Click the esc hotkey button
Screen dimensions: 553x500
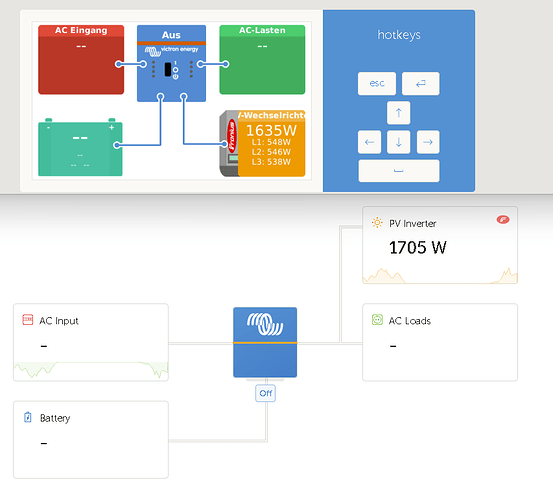[377, 84]
